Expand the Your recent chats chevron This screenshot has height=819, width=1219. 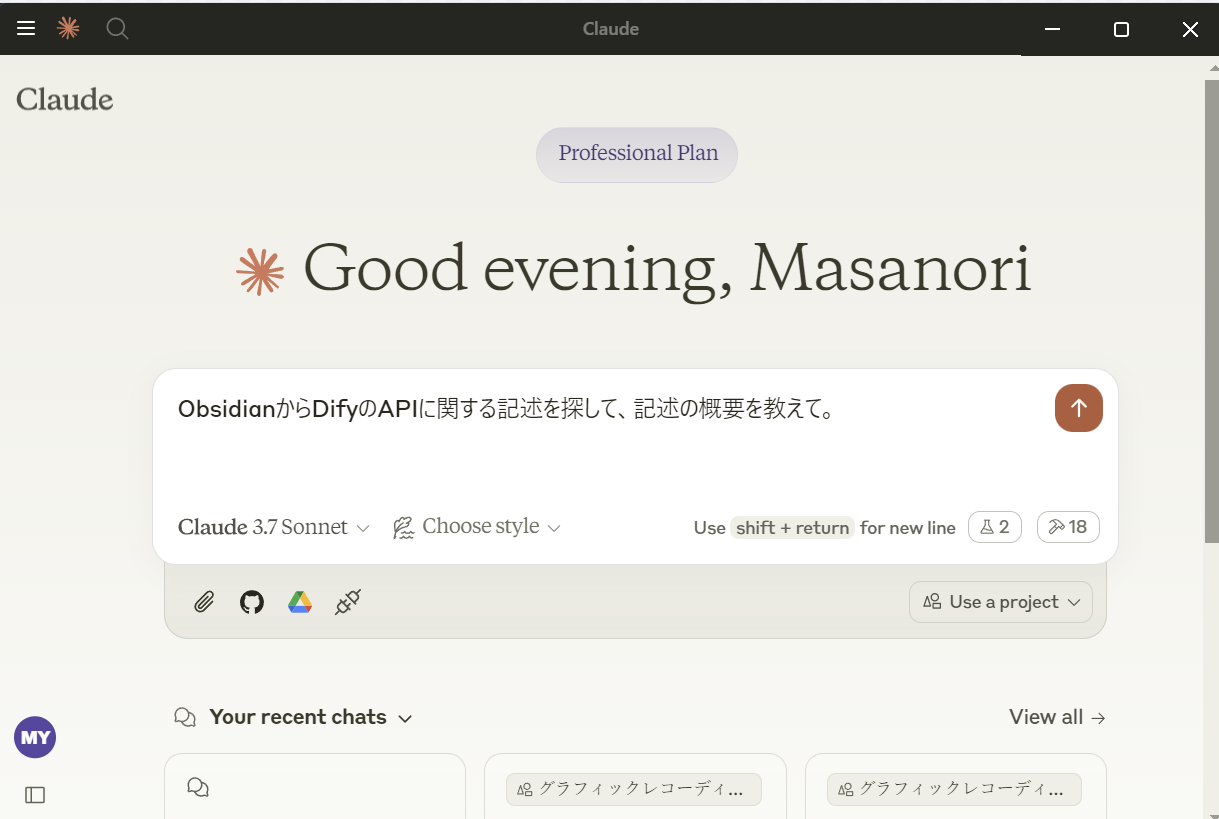pos(405,718)
